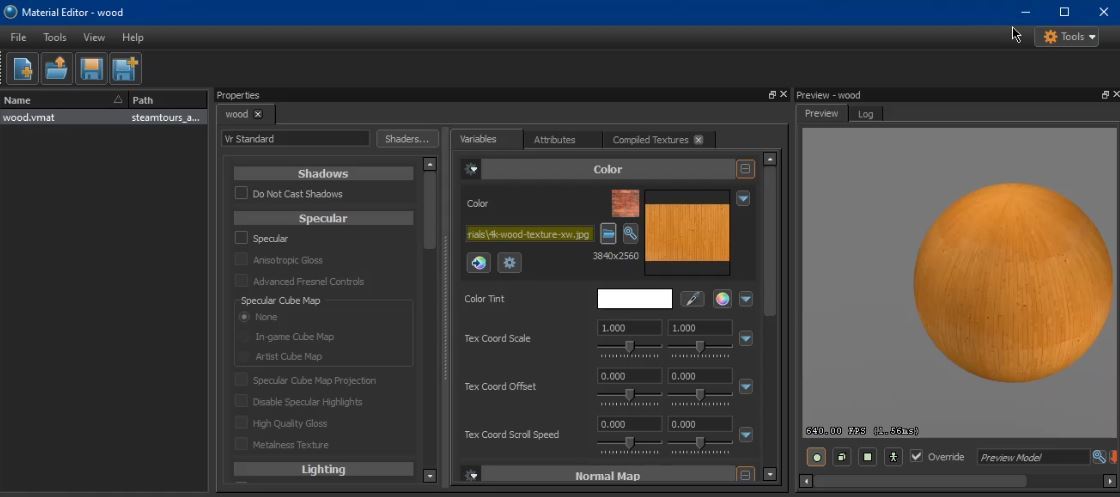Viewport: 1120px width, 497px height.
Task: Collapse the Normal Map section
Action: tap(745, 476)
